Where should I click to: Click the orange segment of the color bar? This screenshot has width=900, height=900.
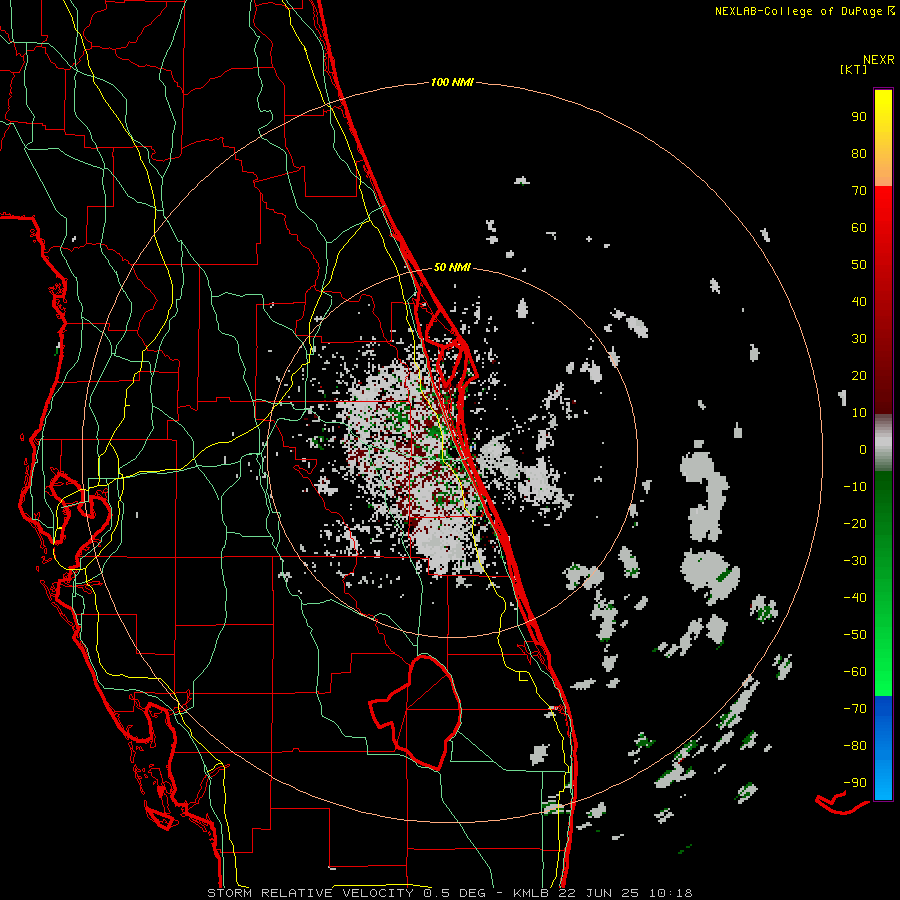pyautogui.click(x=883, y=172)
